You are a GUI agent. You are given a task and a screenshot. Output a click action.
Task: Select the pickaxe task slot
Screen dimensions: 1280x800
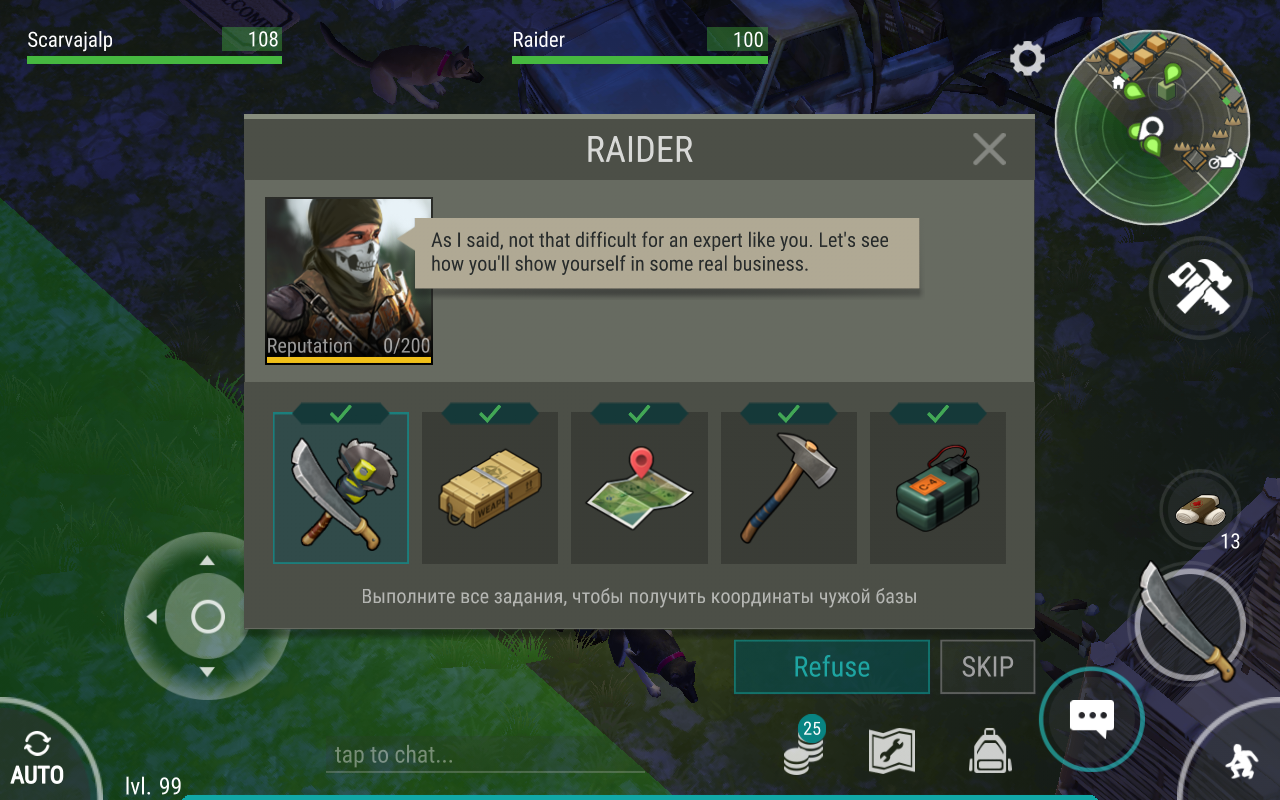788,488
